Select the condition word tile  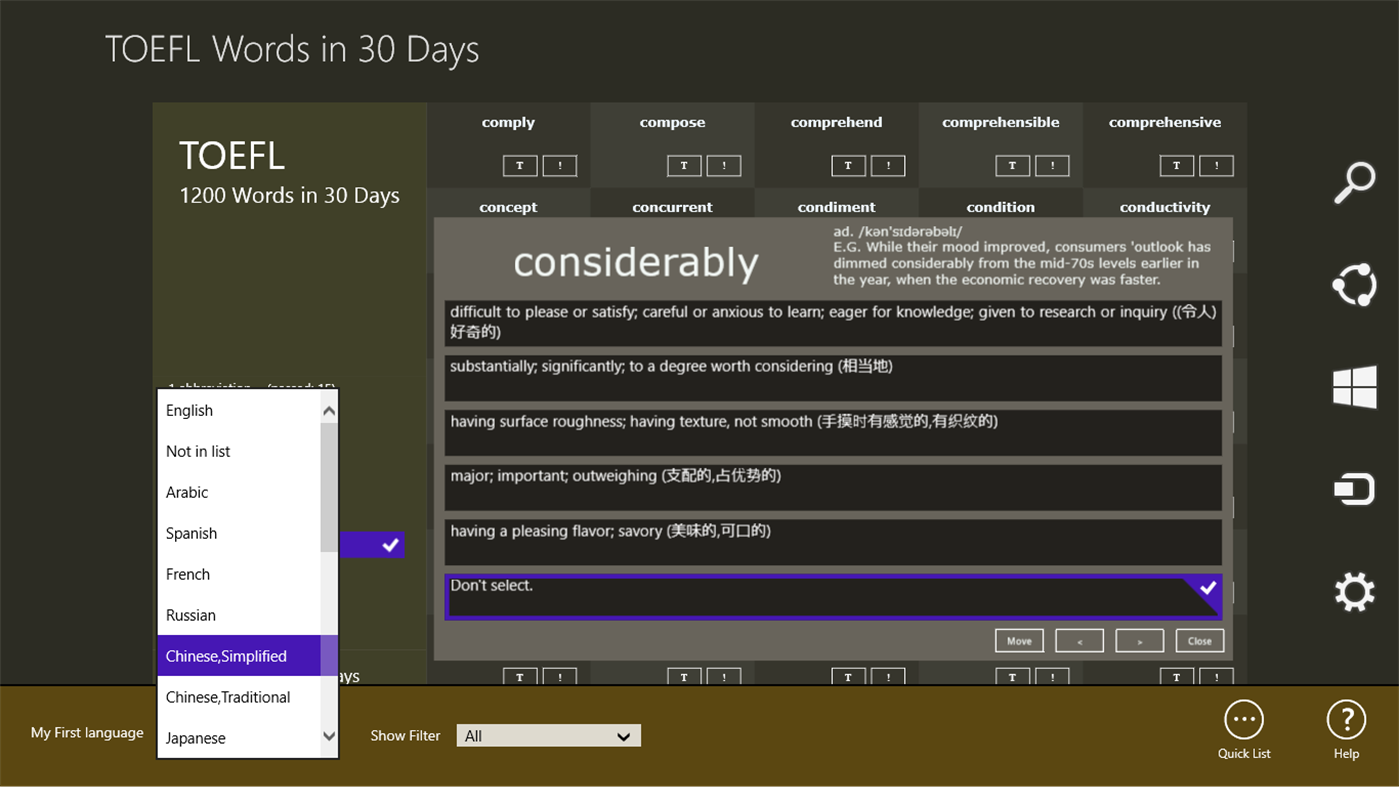(1000, 207)
